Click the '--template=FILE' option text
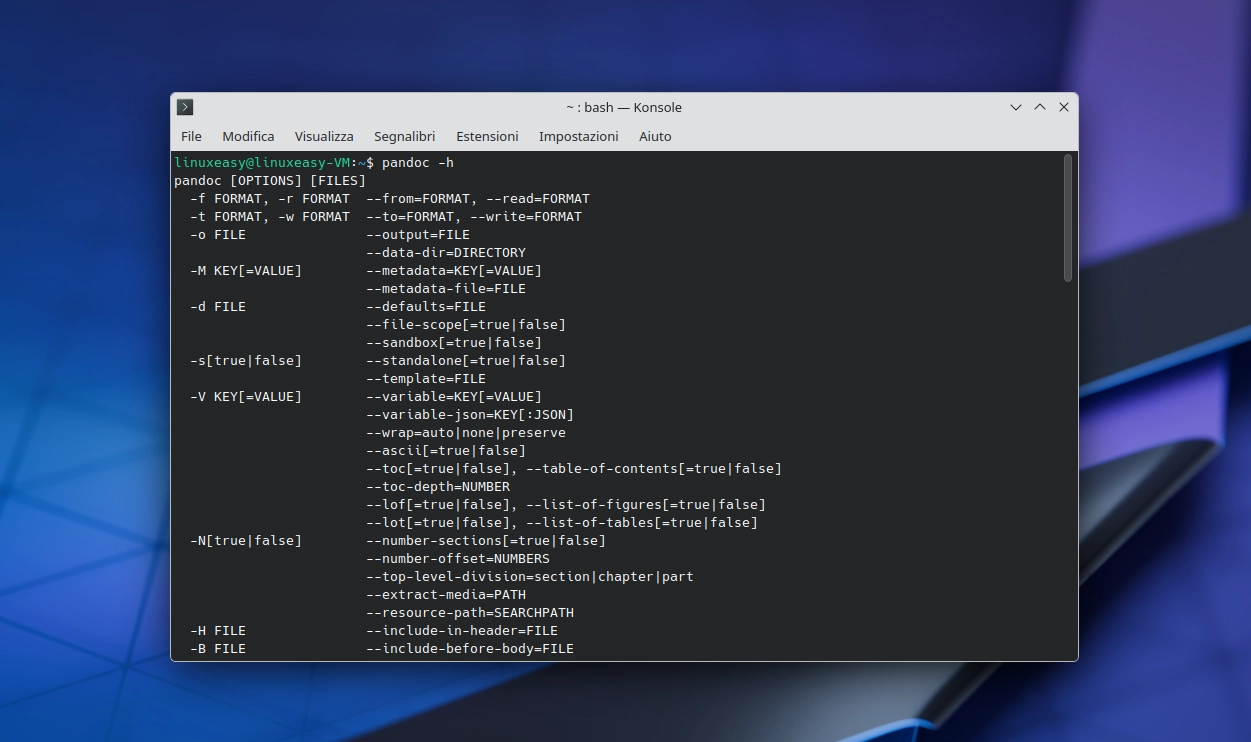The height and width of the screenshot is (742, 1251). 426,378
